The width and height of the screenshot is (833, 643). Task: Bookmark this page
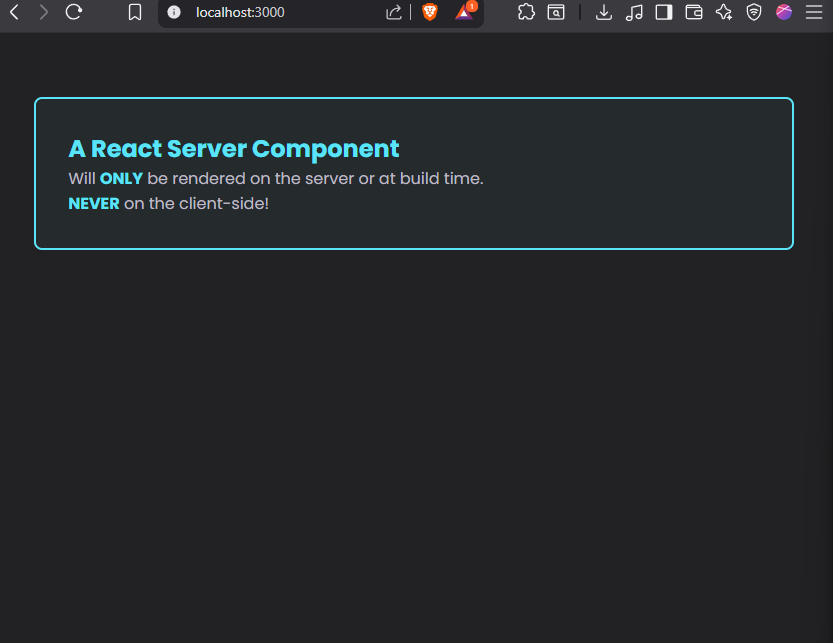point(135,12)
